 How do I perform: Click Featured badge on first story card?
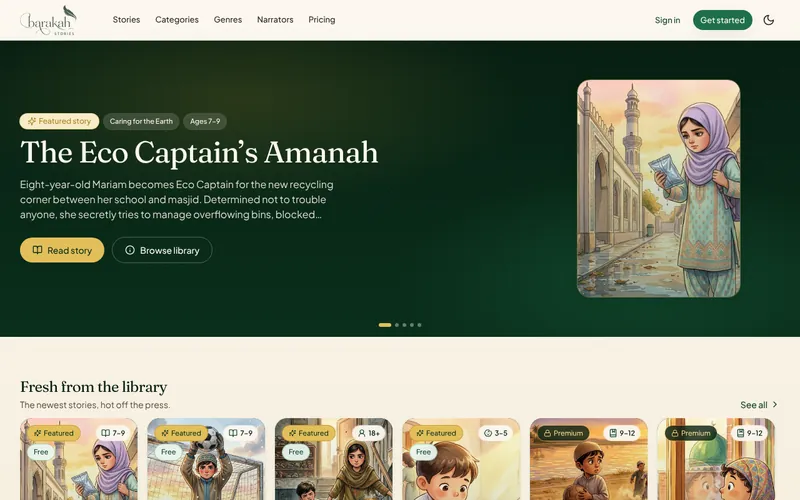click(x=54, y=433)
